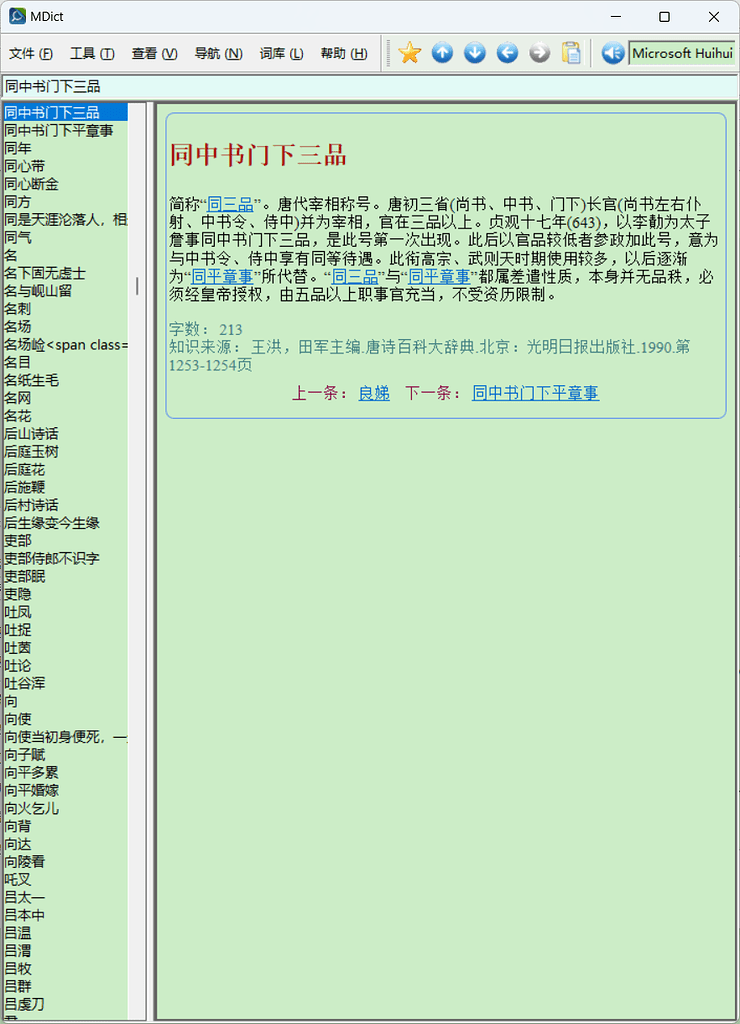Select 名网 in the word list
740x1024 pixels.
coord(65,398)
